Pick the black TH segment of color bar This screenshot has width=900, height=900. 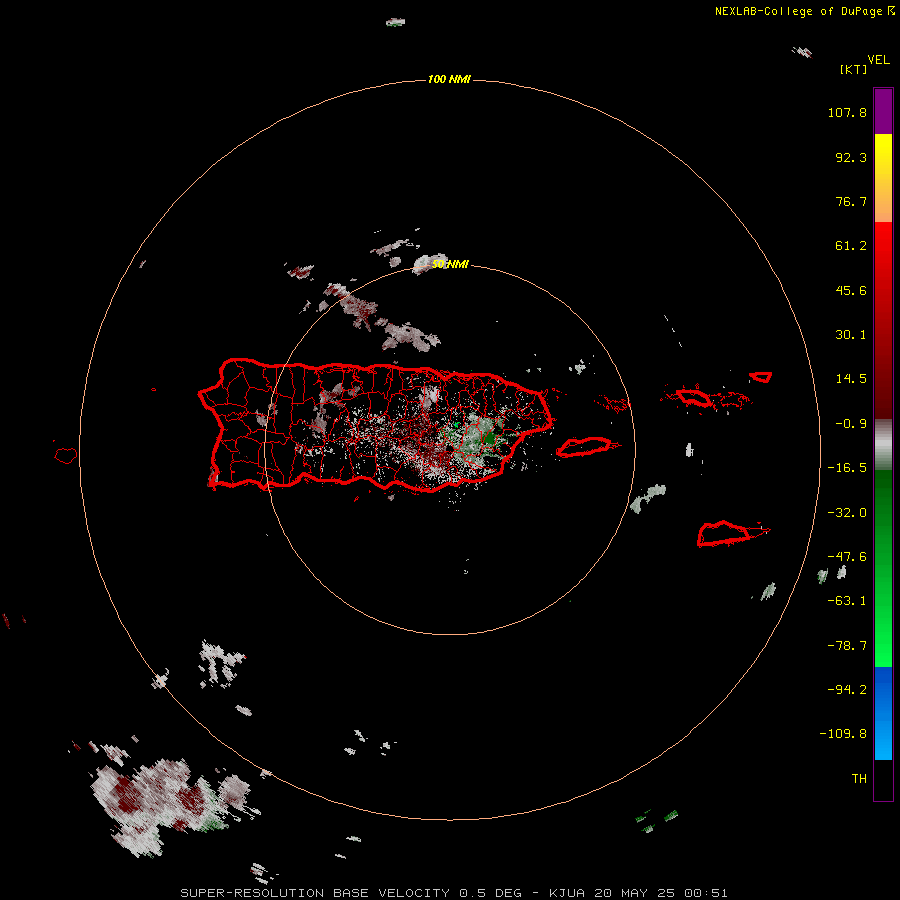883,779
